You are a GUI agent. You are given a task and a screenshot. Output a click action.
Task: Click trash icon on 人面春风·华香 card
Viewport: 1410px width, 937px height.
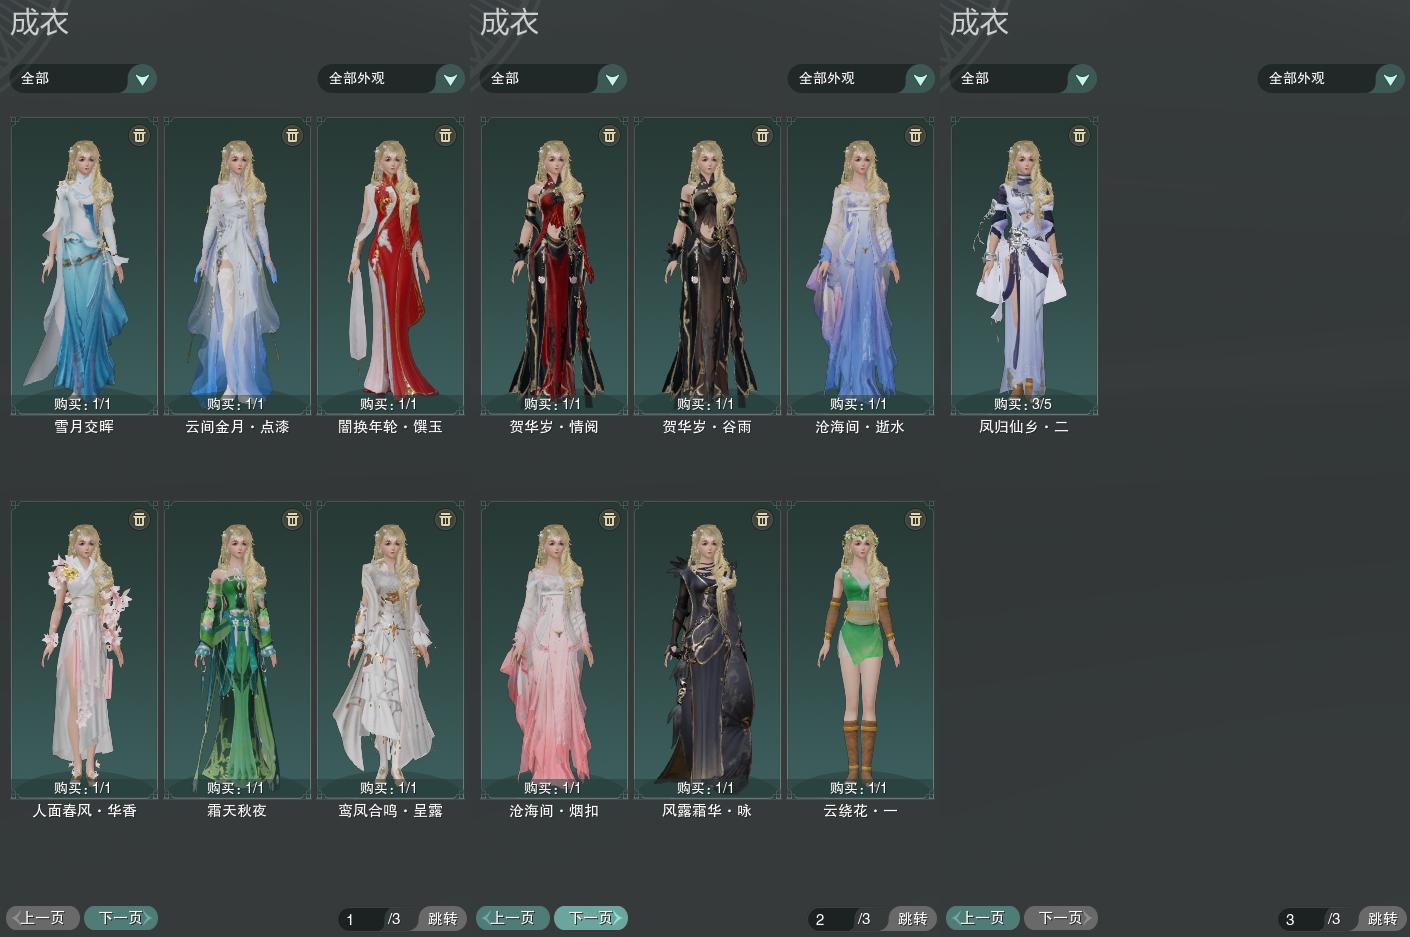[139, 519]
